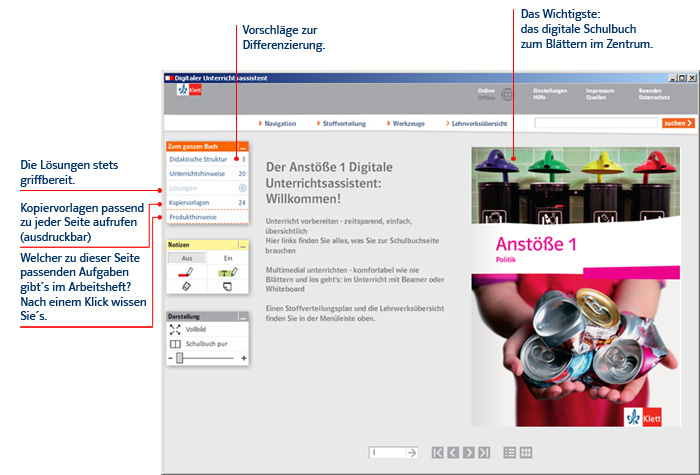Open the Lösungen entry
700x475 pixels.
207,188
